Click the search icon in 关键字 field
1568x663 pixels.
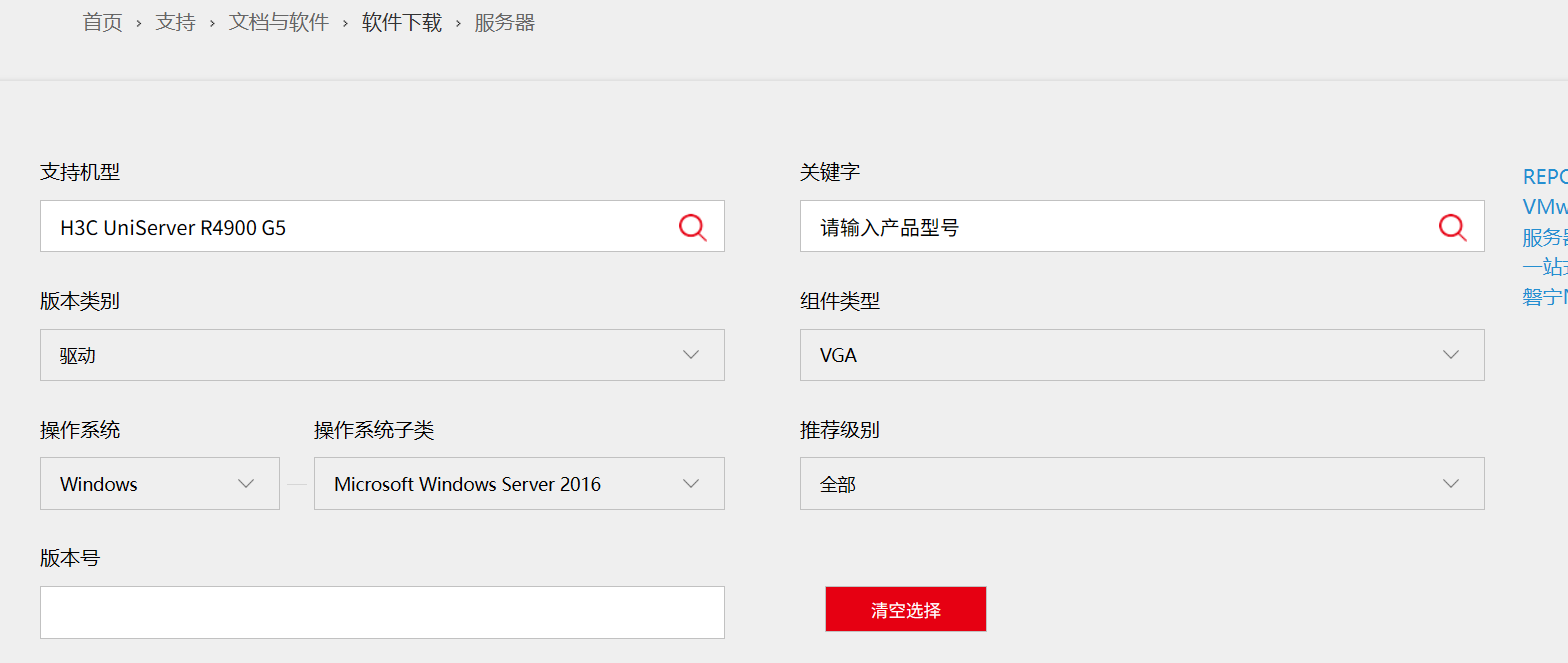point(1452,227)
